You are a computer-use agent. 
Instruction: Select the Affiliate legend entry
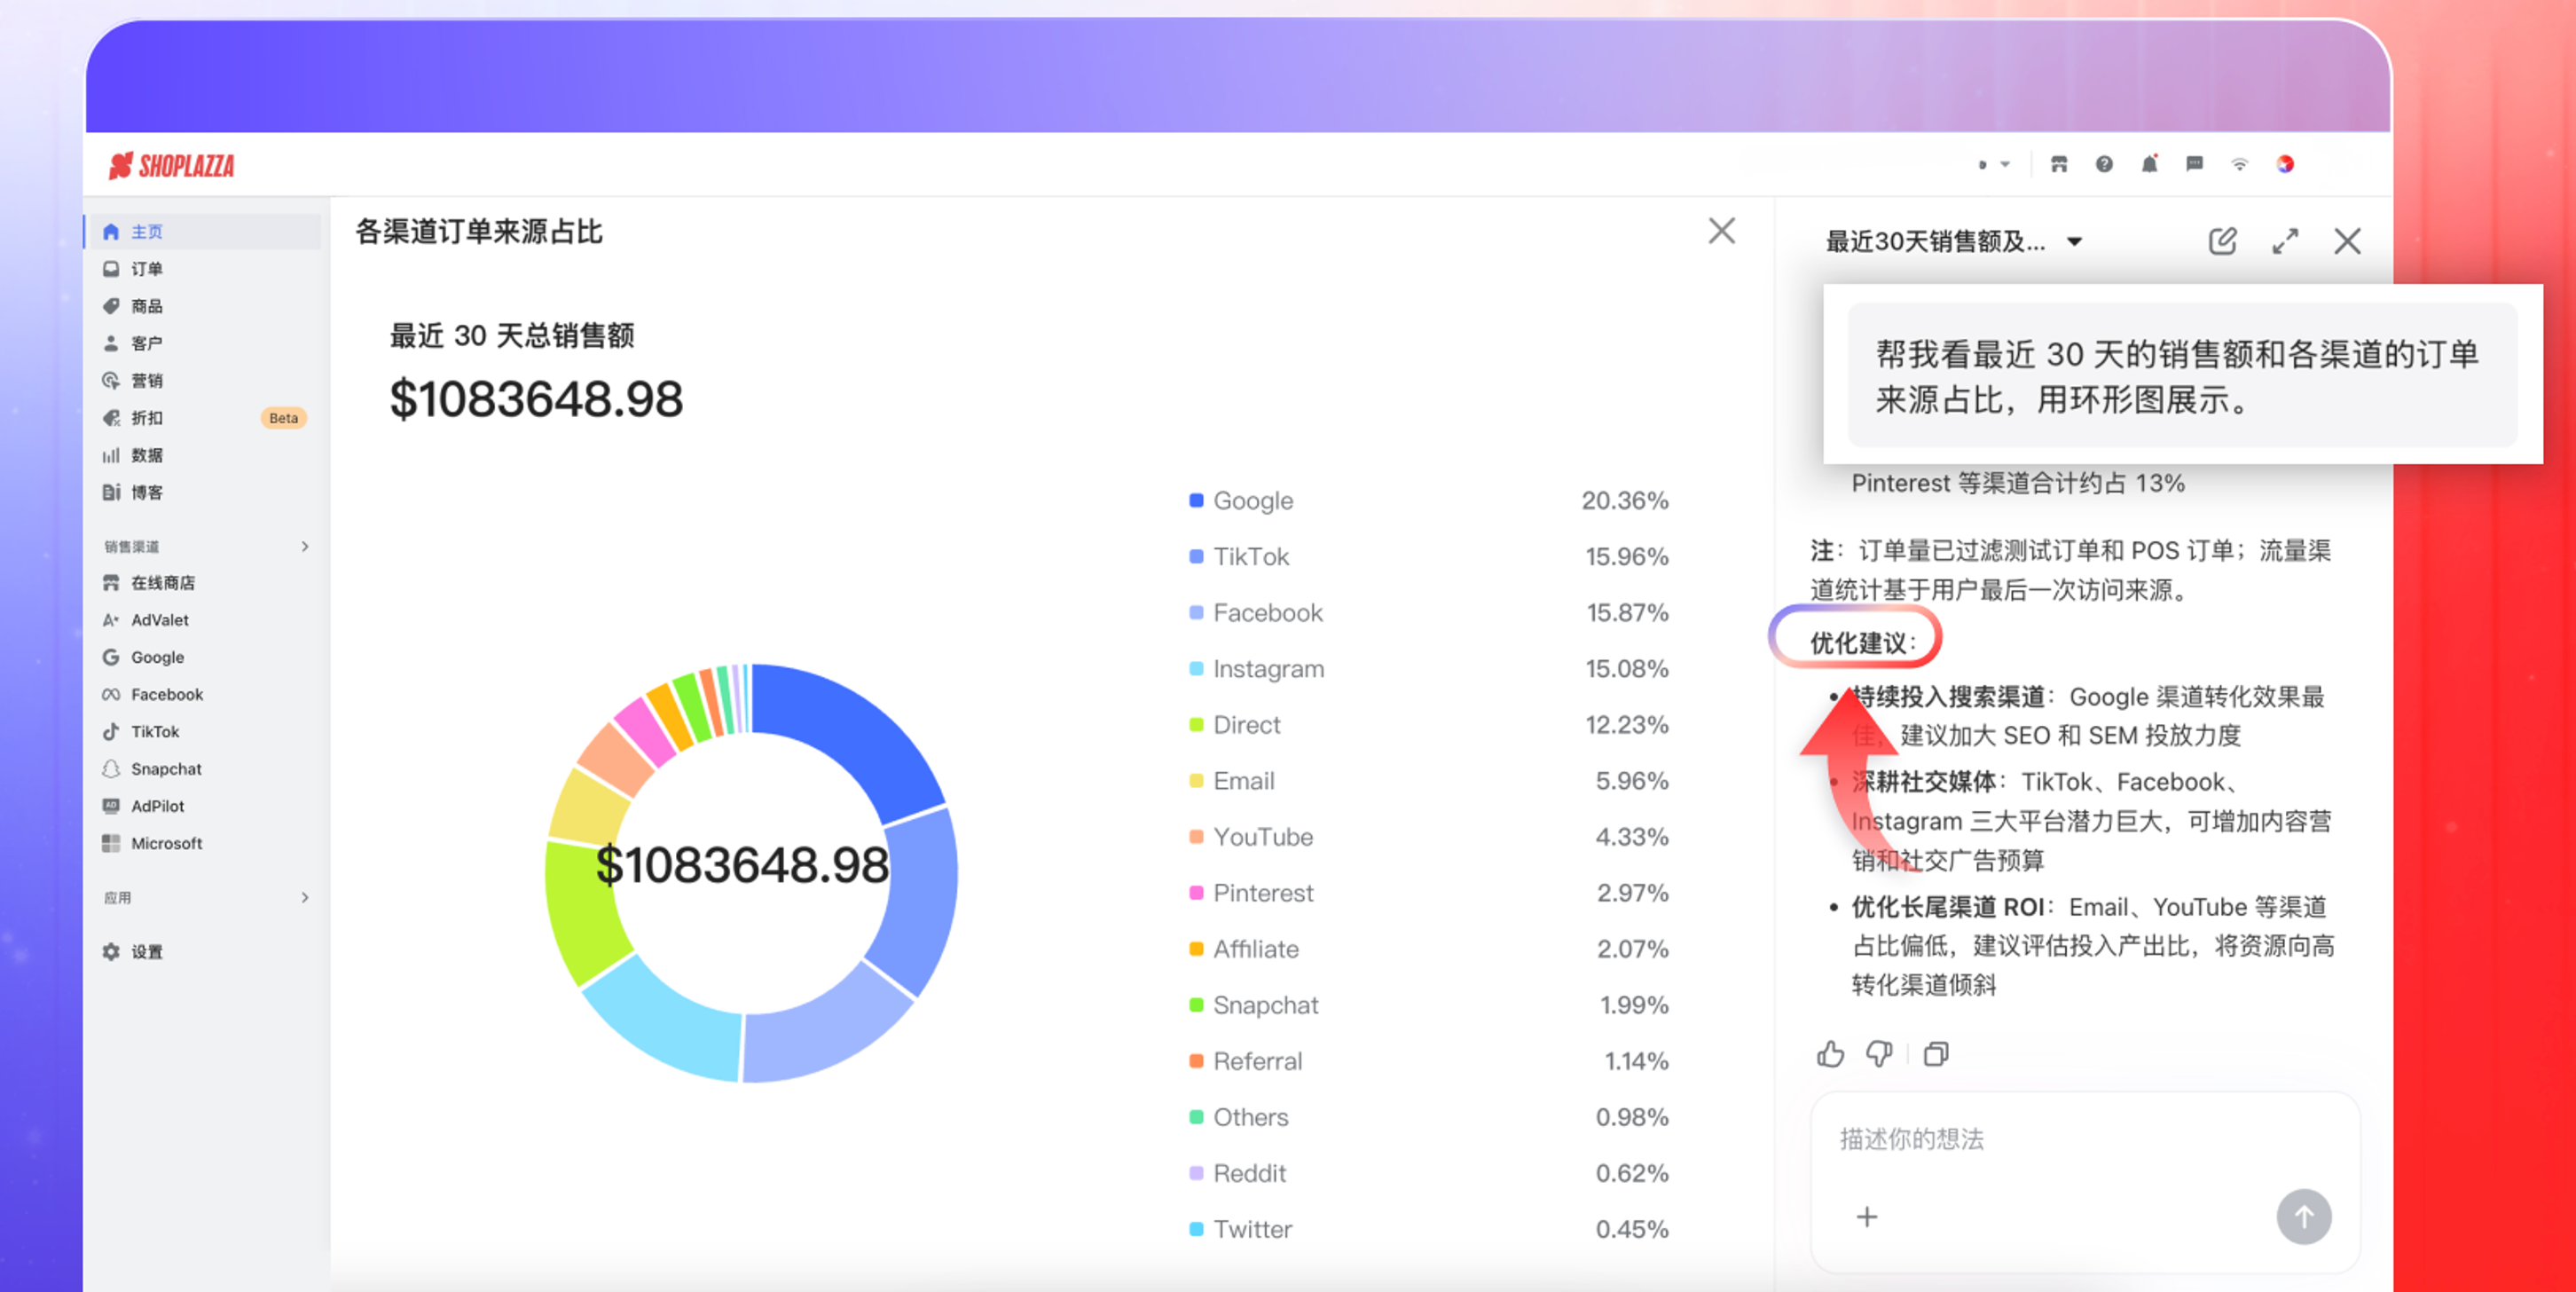[x=1429, y=948]
